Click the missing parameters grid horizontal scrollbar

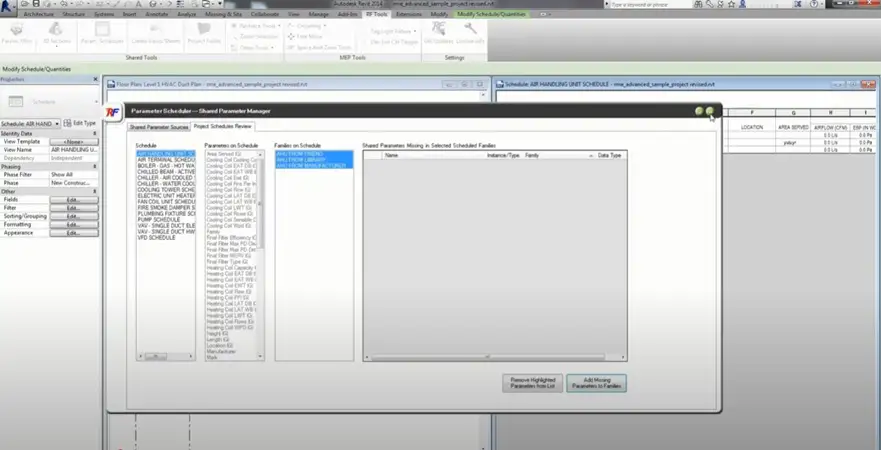494,357
